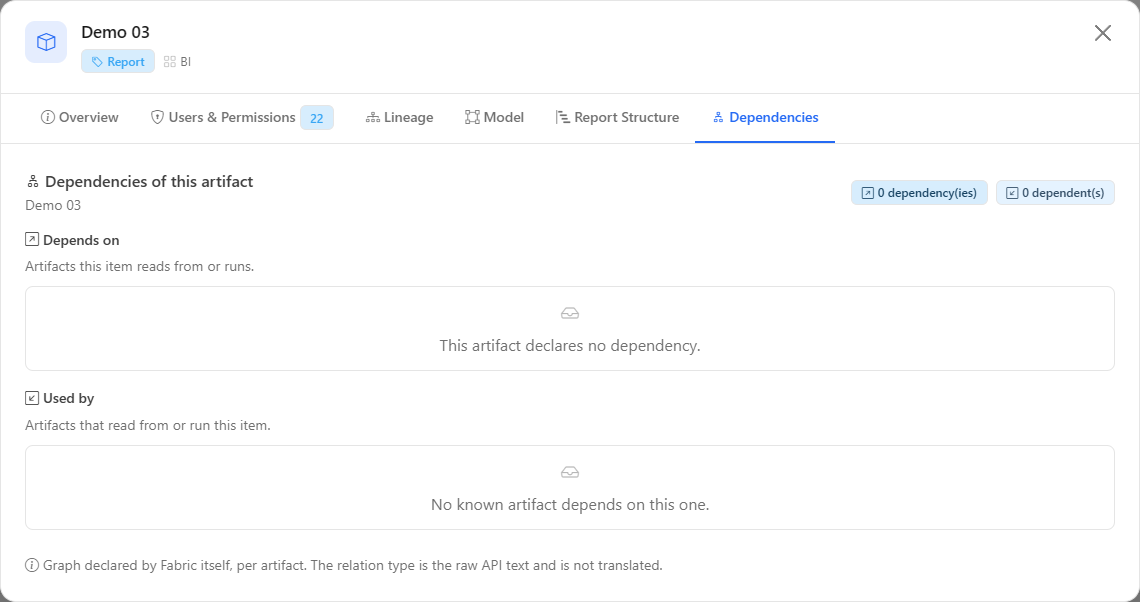Click the 0 dependency(ies) badge
The height and width of the screenshot is (602, 1140).
coord(919,193)
